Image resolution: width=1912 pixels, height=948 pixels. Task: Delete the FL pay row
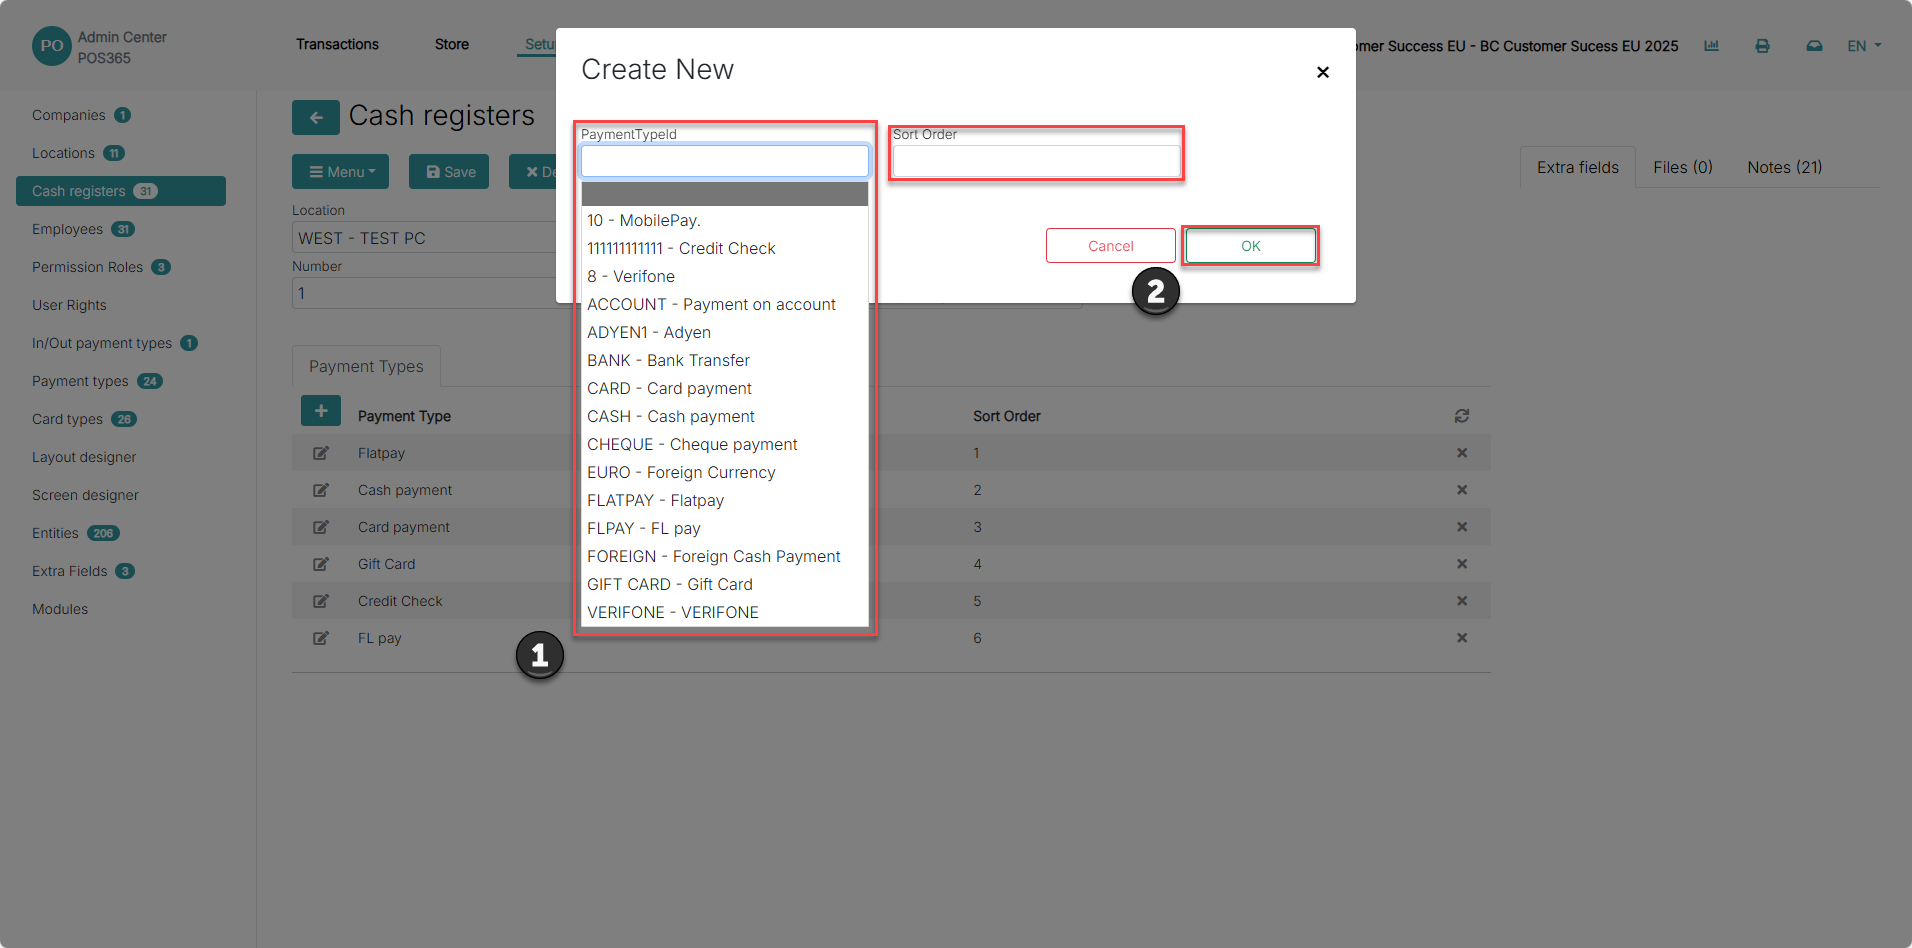tap(1462, 638)
